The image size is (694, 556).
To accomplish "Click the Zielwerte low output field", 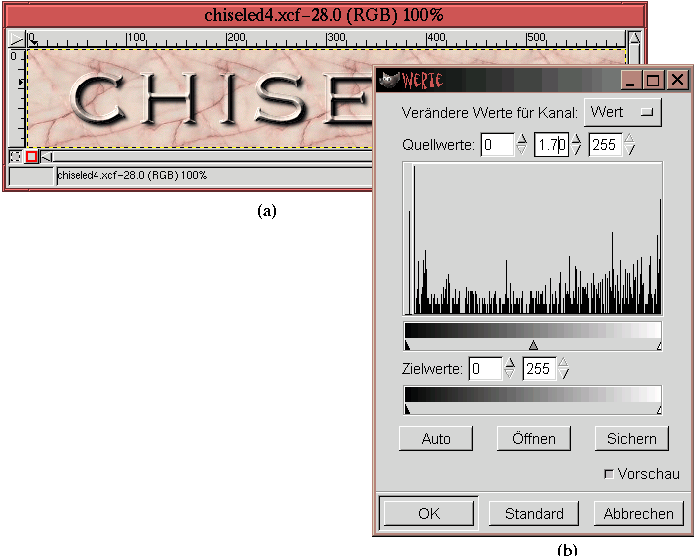I will point(485,369).
